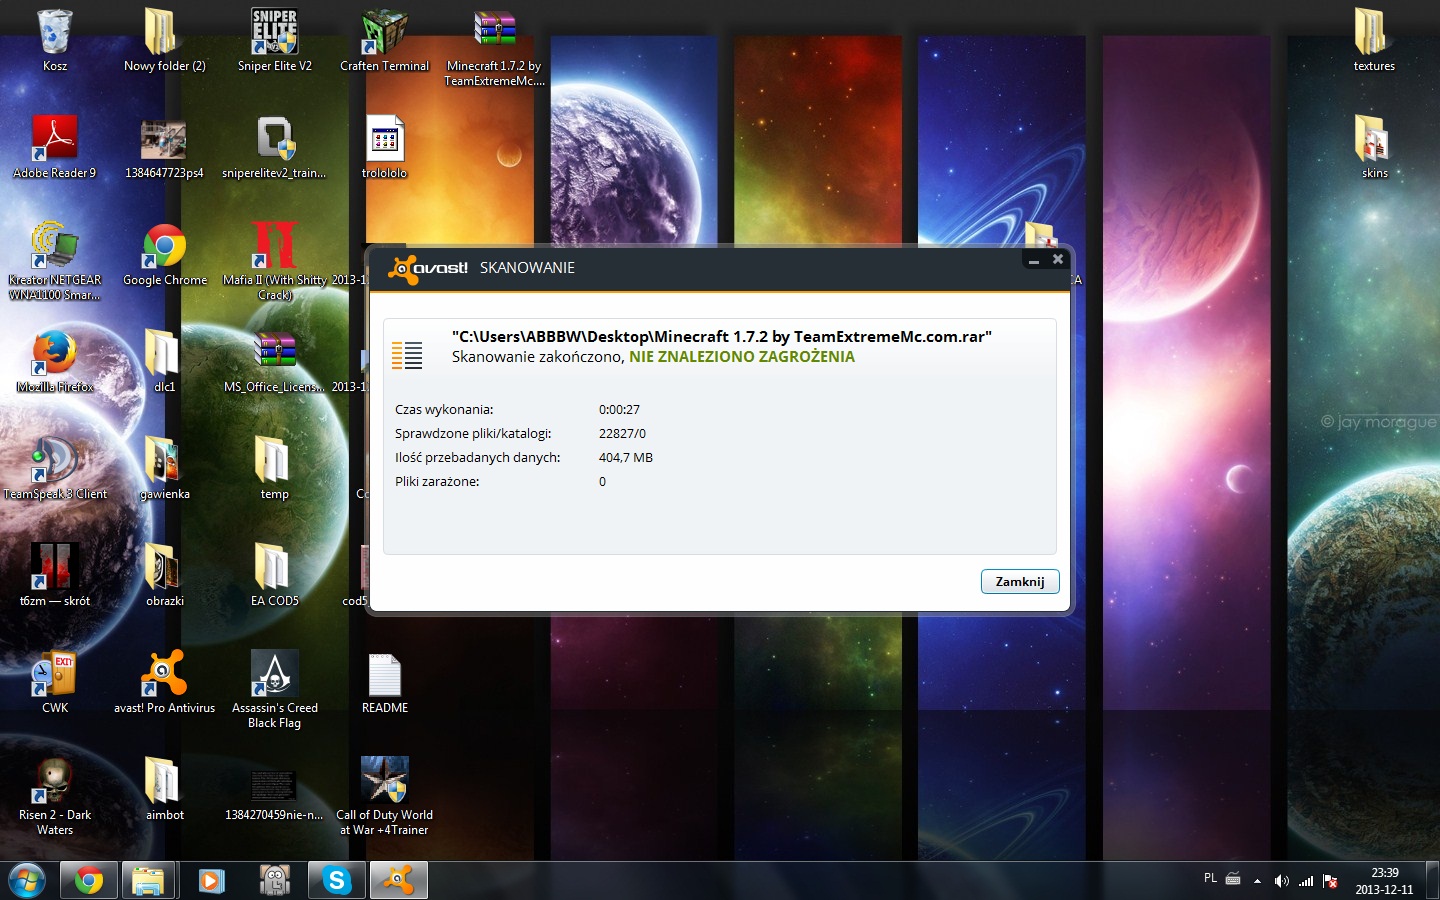Open the Kosz recycle bin icon
This screenshot has height=900, width=1440.
[55, 41]
